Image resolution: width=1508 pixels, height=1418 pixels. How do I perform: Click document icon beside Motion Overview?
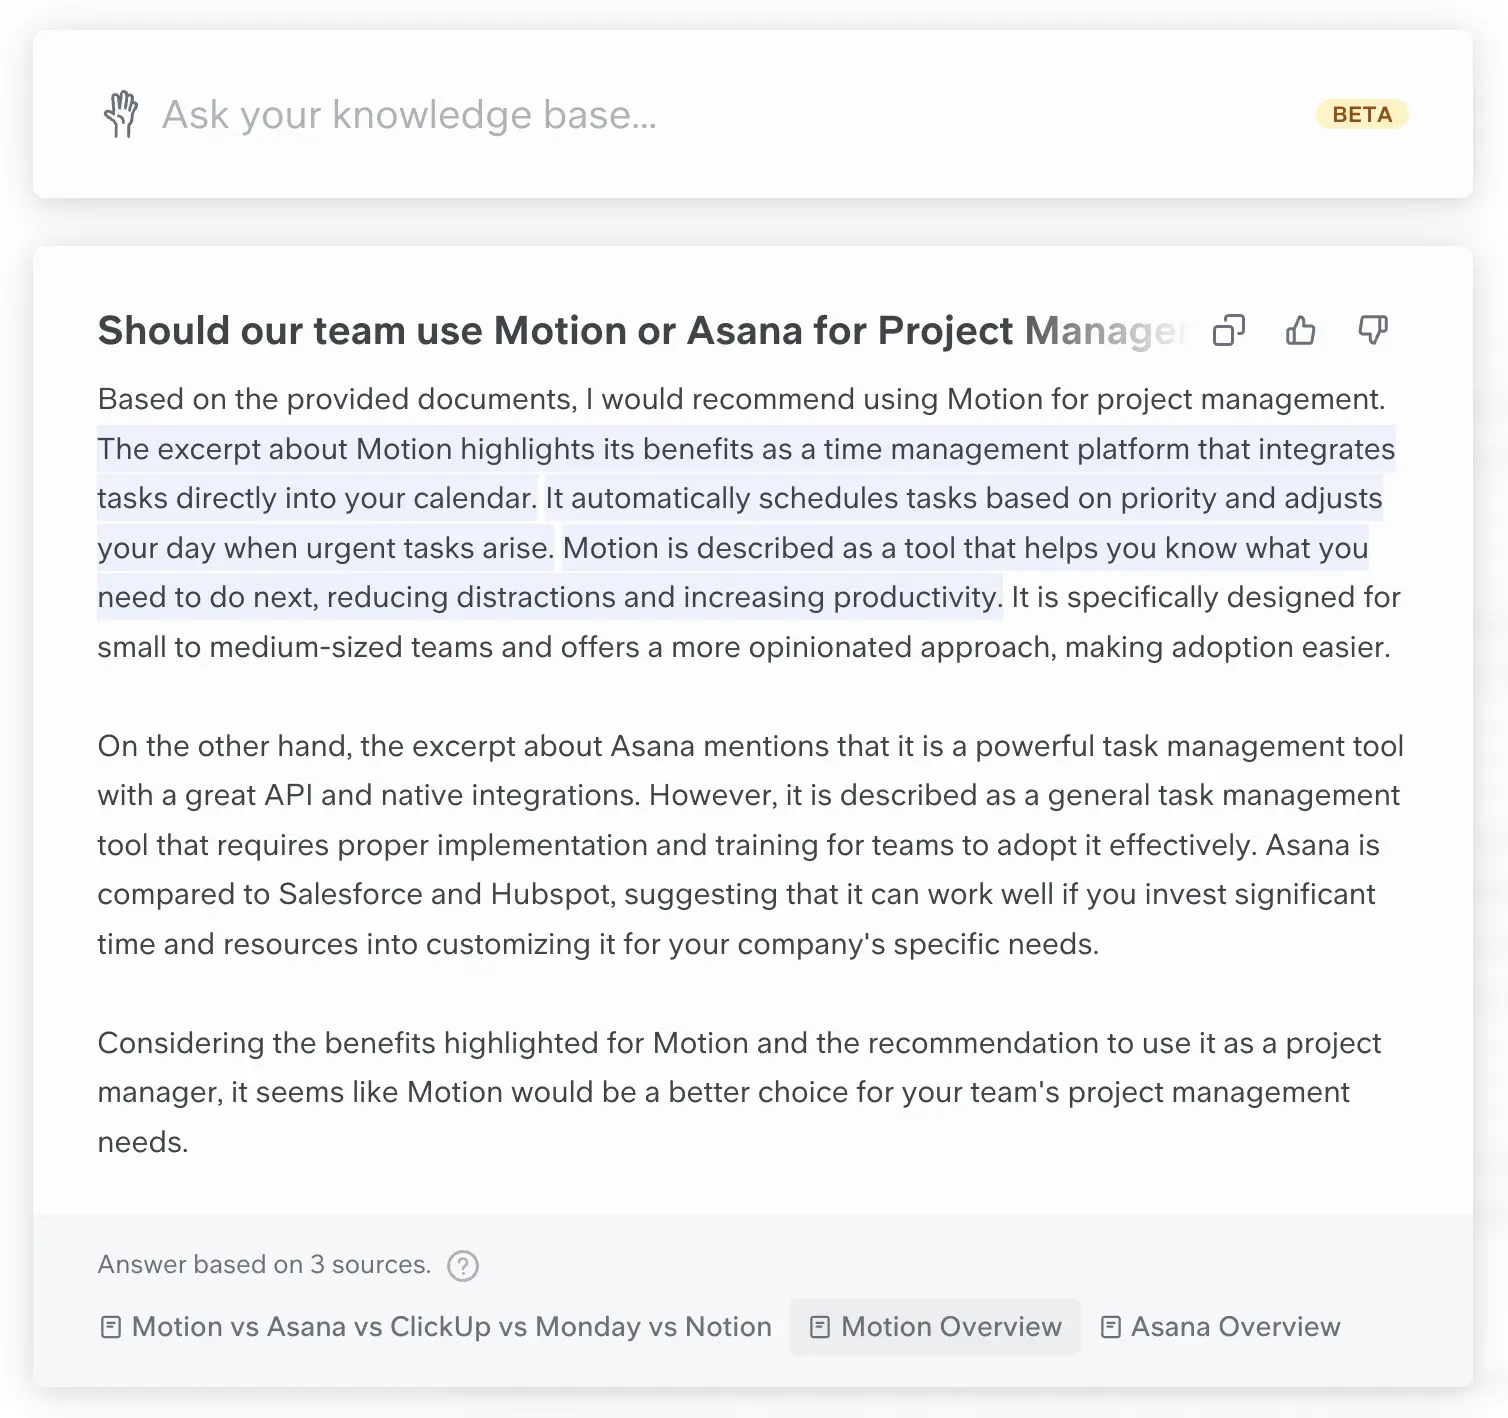pyautogui.click(x=820, y=1327)
